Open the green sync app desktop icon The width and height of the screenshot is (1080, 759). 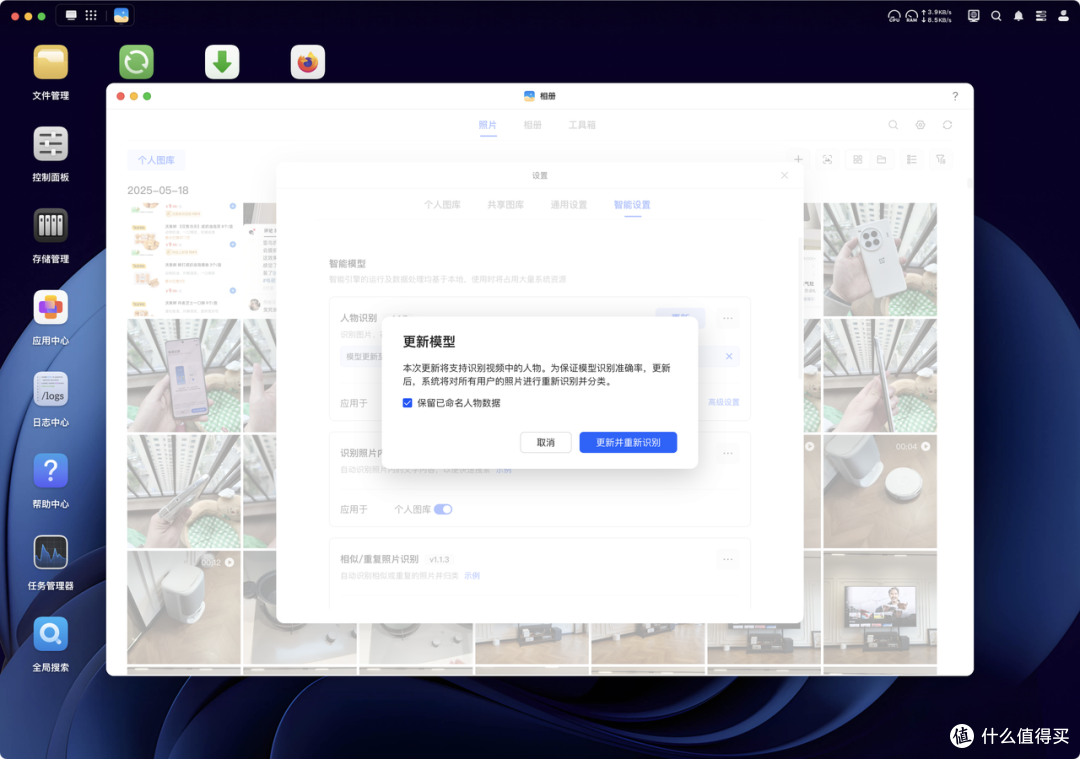pos(136,63)
